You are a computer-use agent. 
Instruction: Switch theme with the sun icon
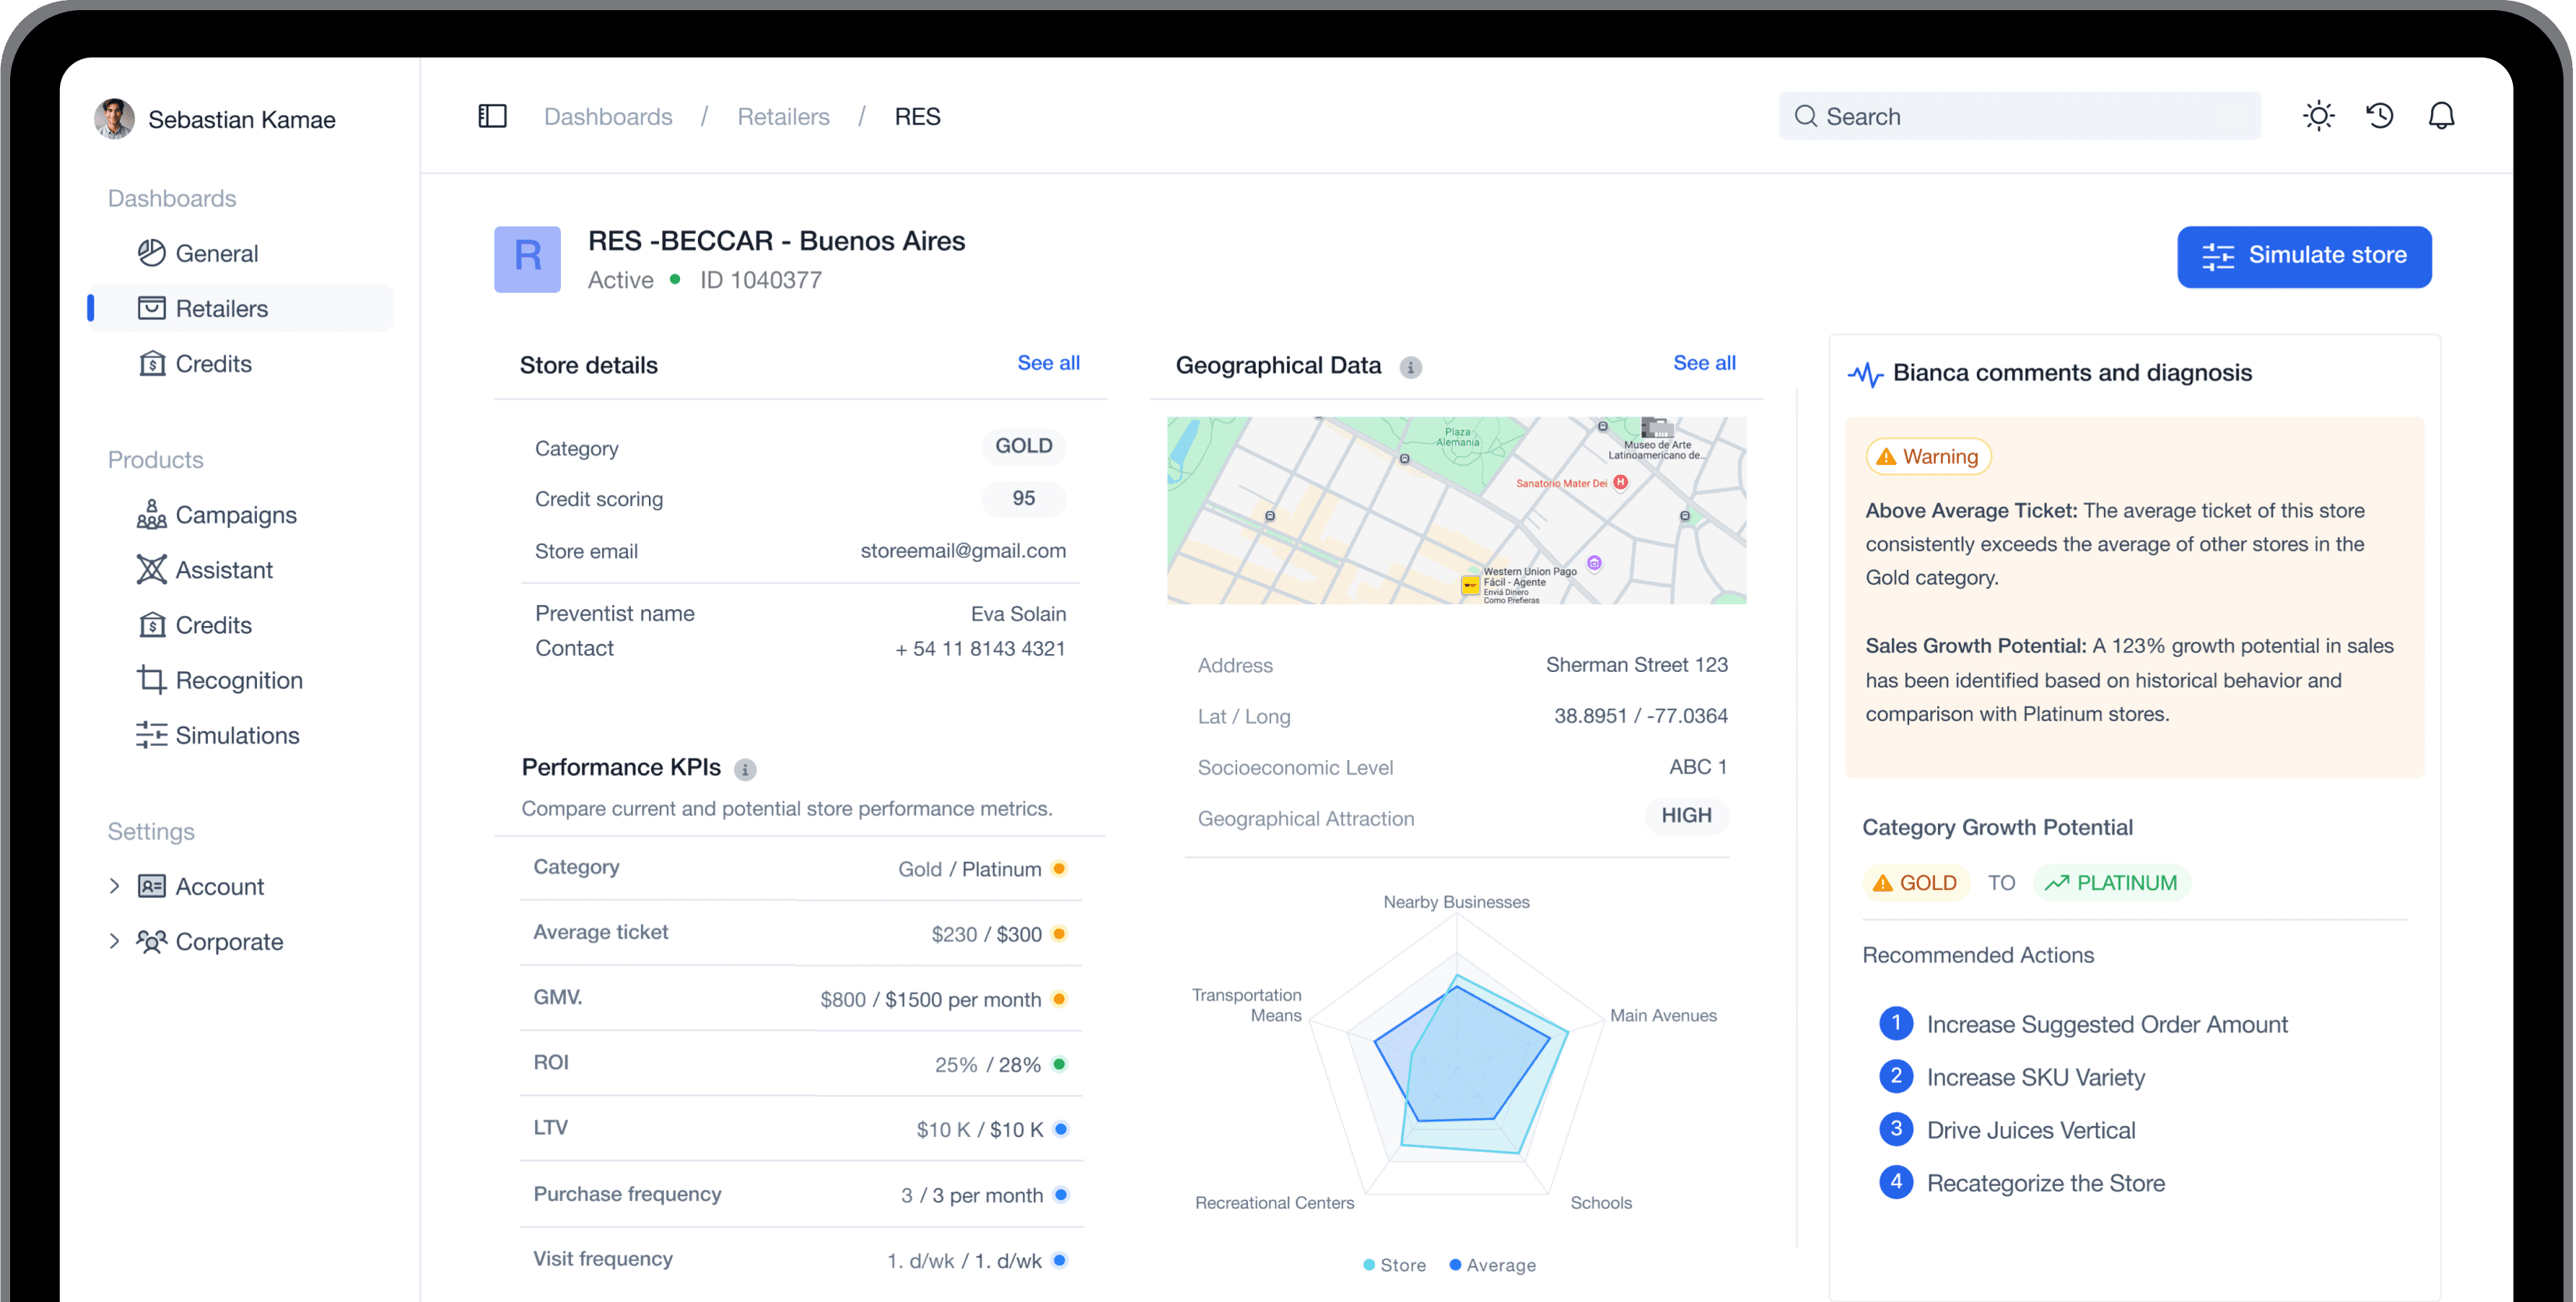click(x=2318, y=116)
